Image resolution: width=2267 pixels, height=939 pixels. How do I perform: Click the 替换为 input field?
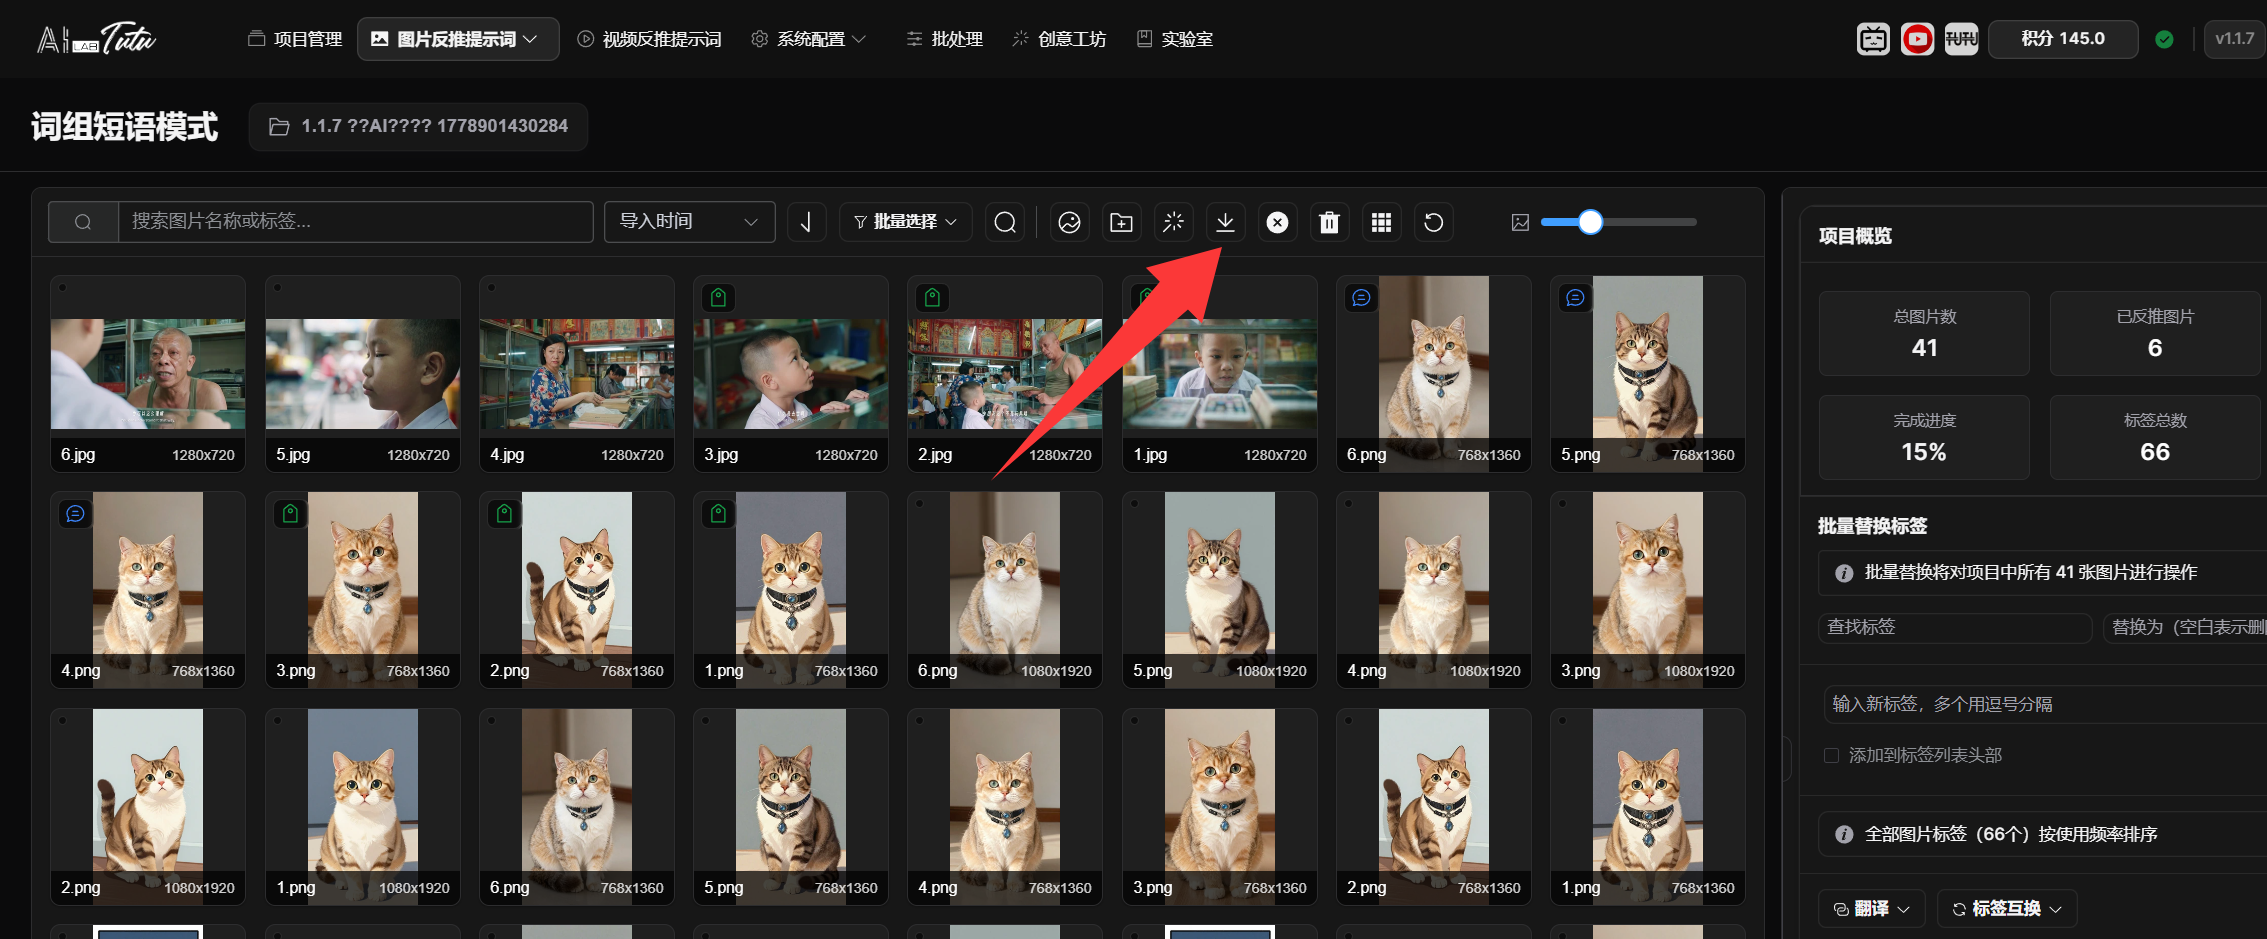(x=2184, y=627)
